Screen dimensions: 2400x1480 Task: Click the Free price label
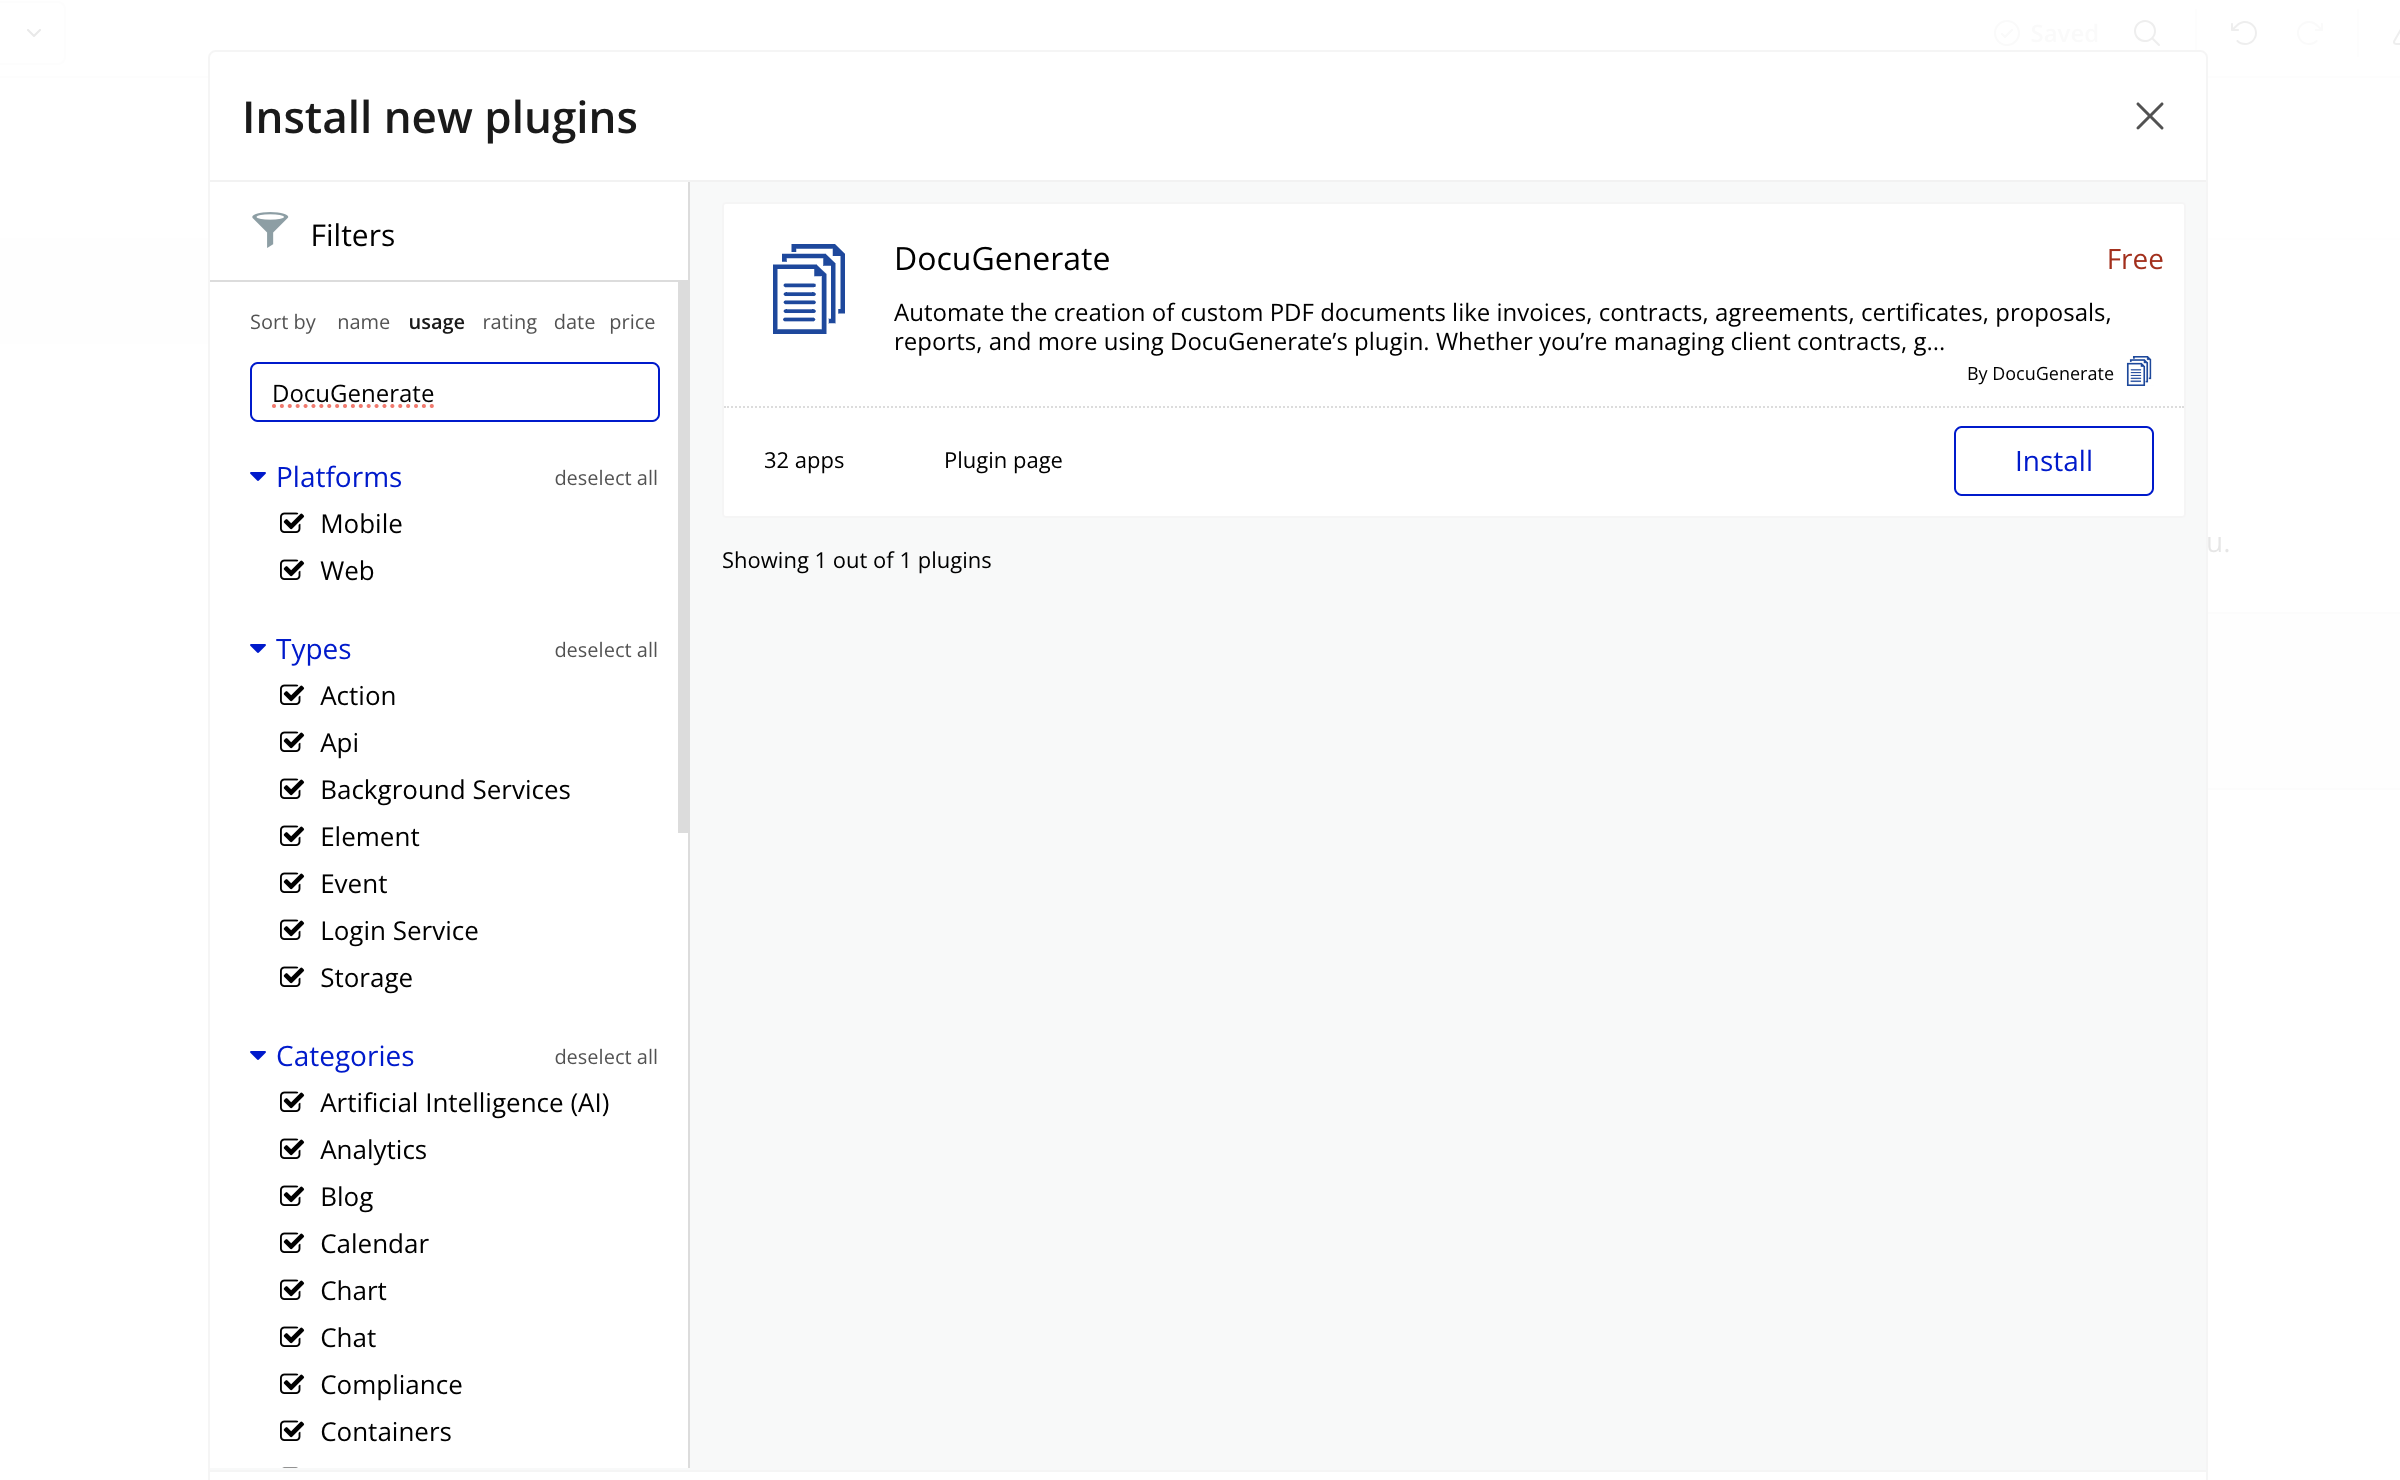coord(2135,260)
